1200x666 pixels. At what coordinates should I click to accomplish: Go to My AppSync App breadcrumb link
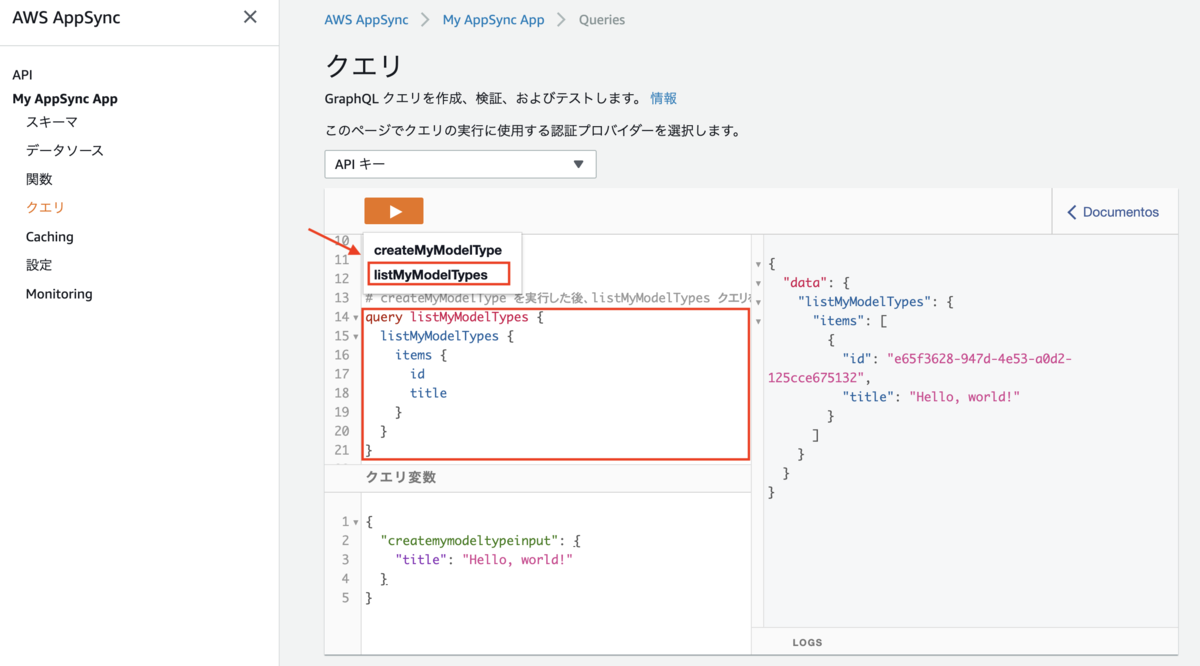493,19
